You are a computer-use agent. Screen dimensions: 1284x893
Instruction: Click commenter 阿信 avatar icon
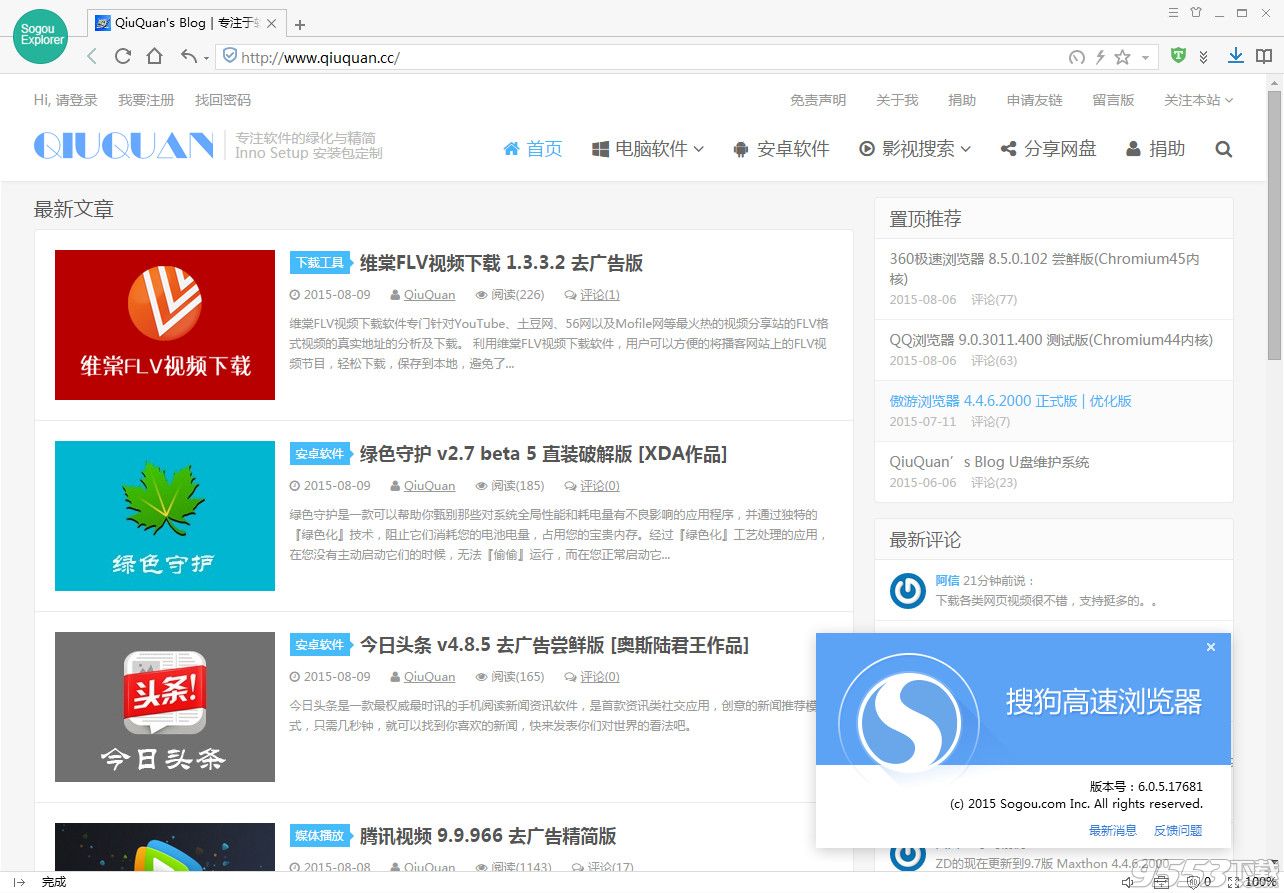pos(908,591)
